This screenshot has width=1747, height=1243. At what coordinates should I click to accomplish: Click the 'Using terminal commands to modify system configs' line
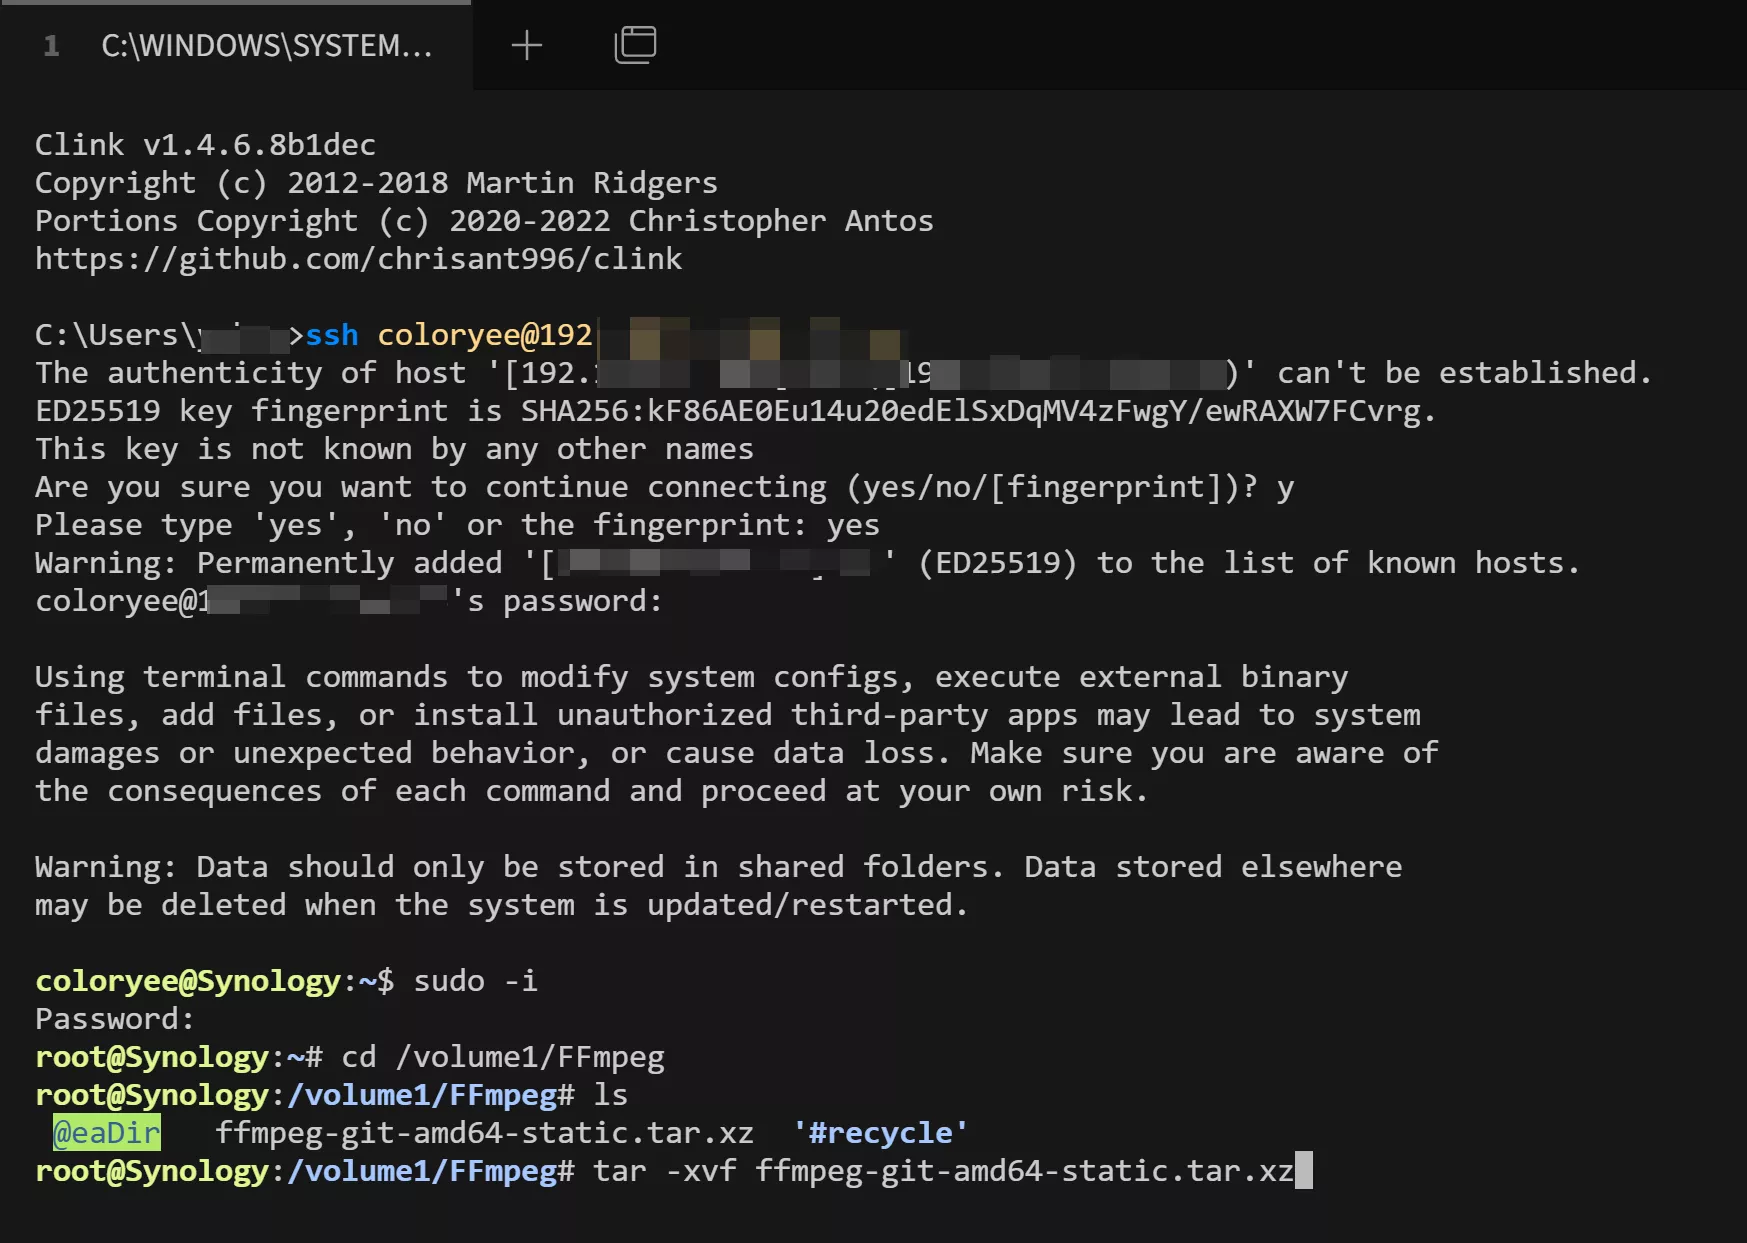pyautogui.click(x=691, y=677)
